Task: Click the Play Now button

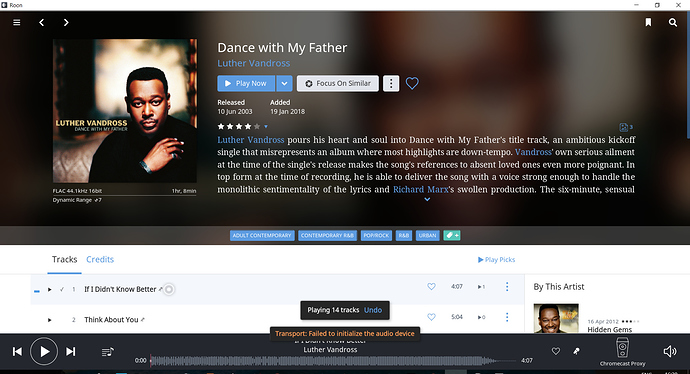Action: 246,83
